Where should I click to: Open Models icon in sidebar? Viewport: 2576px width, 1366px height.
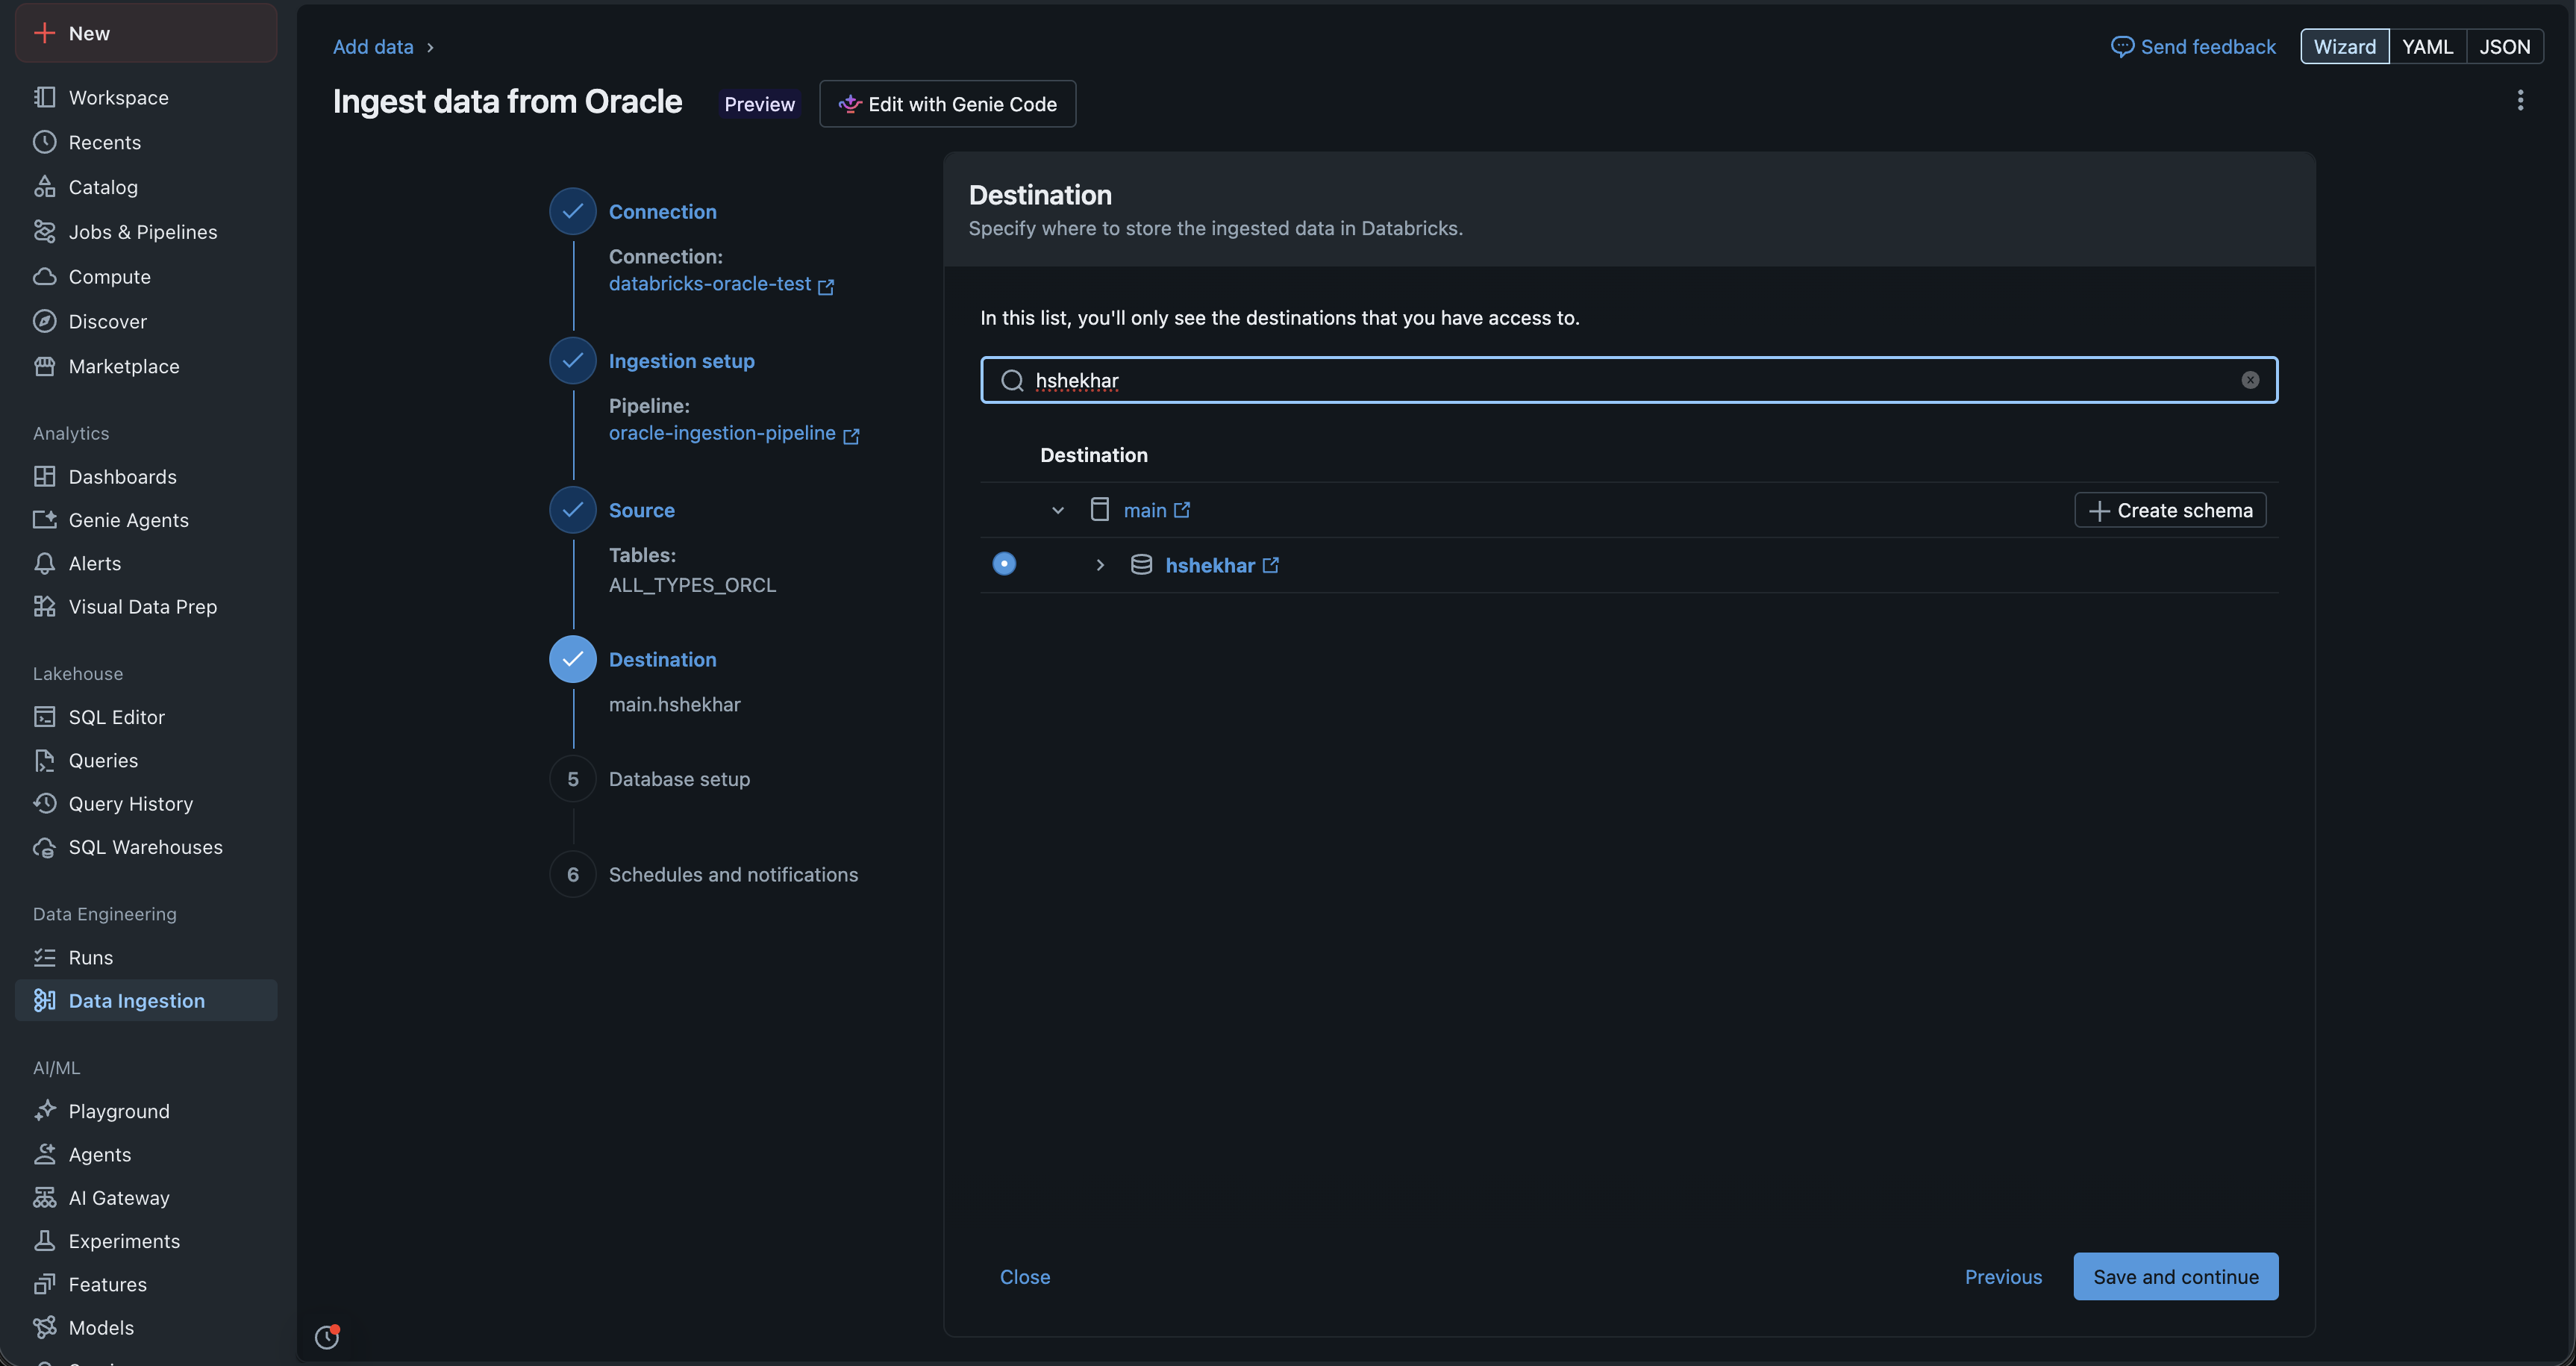tap(44, 1327)
